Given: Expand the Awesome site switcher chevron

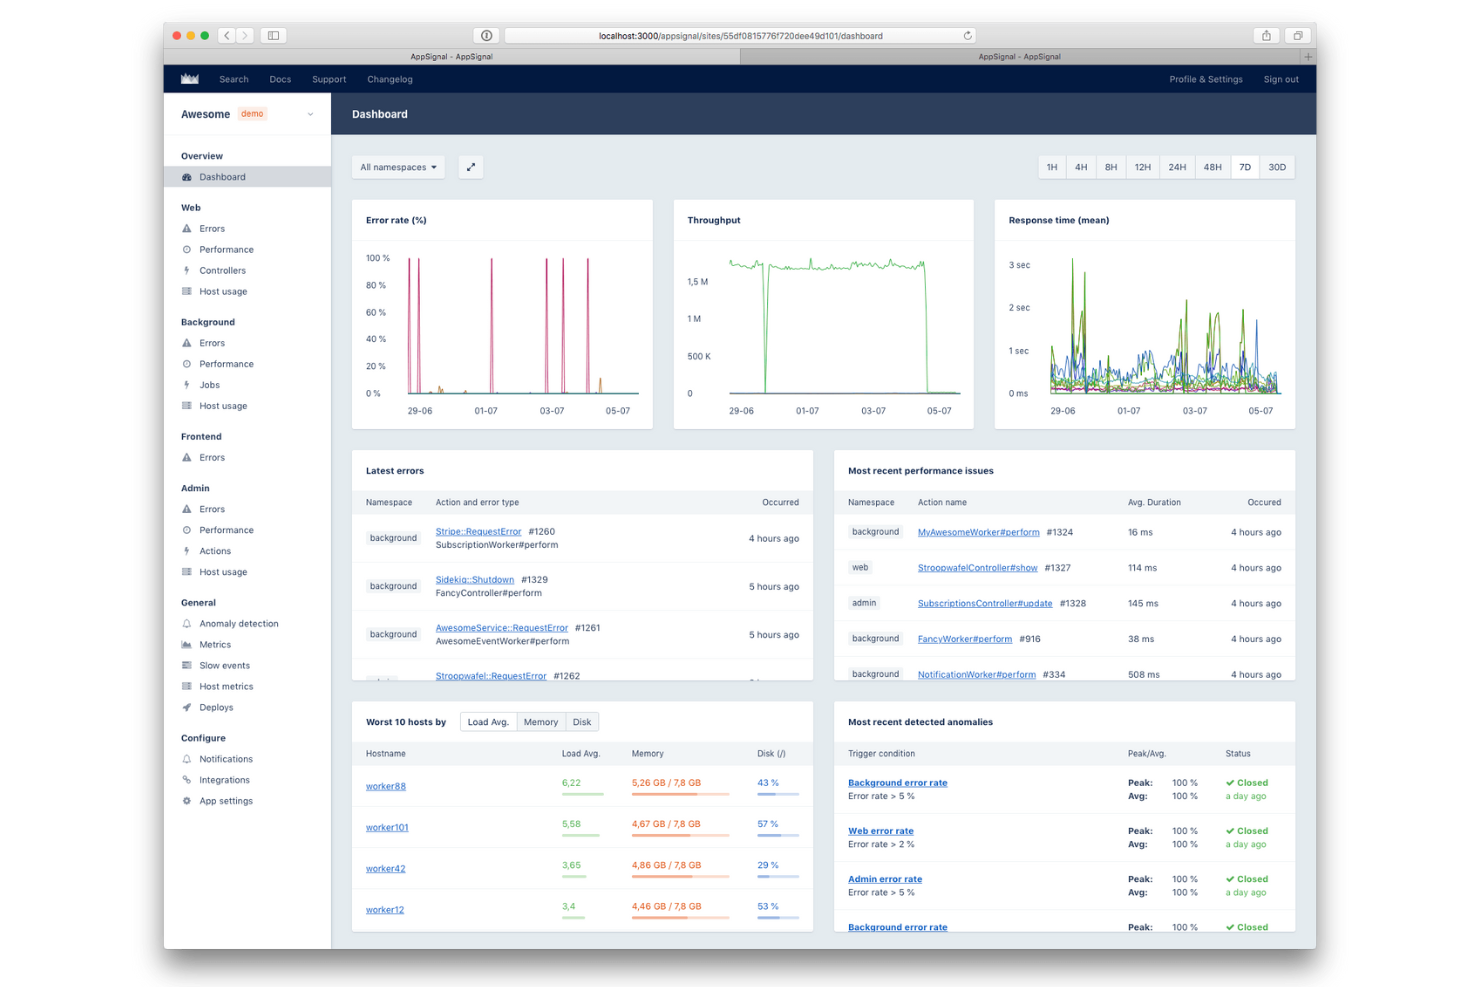Looking at the screenshot, I should pyautogui.click(x=310, y=114).
